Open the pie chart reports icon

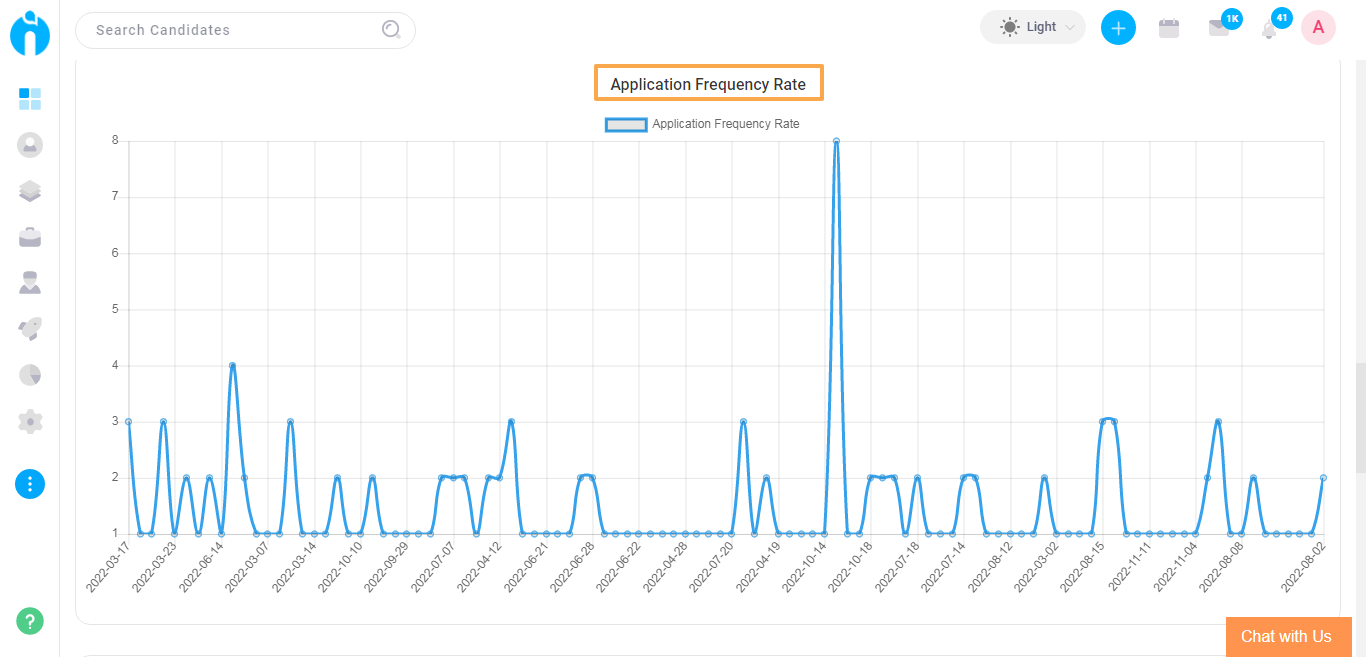[30, 374]
